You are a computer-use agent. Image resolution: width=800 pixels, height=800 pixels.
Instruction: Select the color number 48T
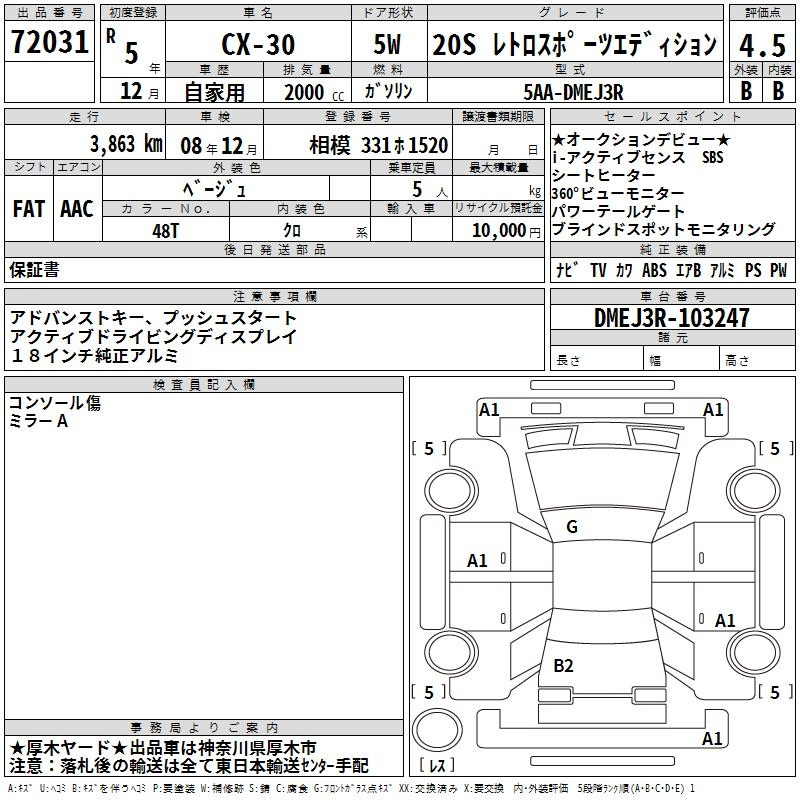165,230
